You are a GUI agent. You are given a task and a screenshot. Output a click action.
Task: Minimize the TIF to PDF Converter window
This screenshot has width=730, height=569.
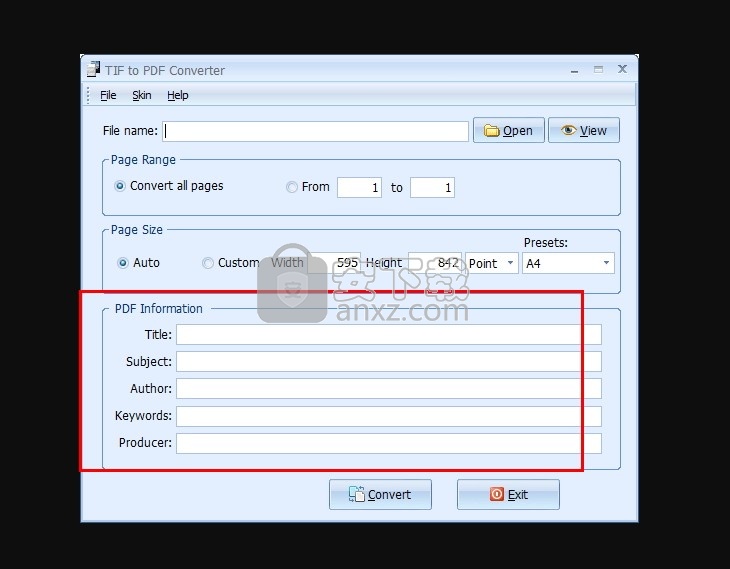pos(575,71)
